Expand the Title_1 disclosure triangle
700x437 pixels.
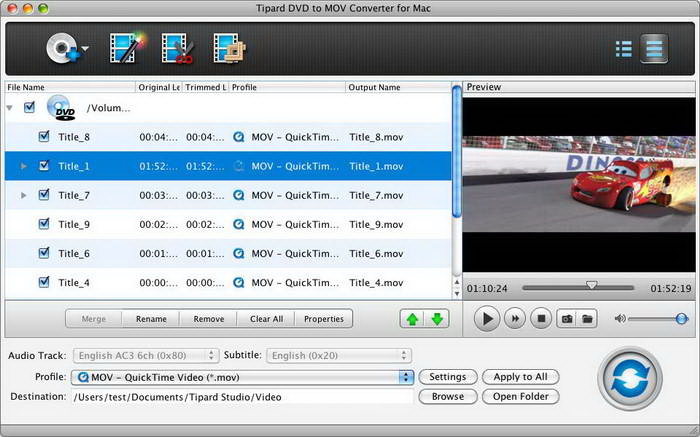pos(24,166)
